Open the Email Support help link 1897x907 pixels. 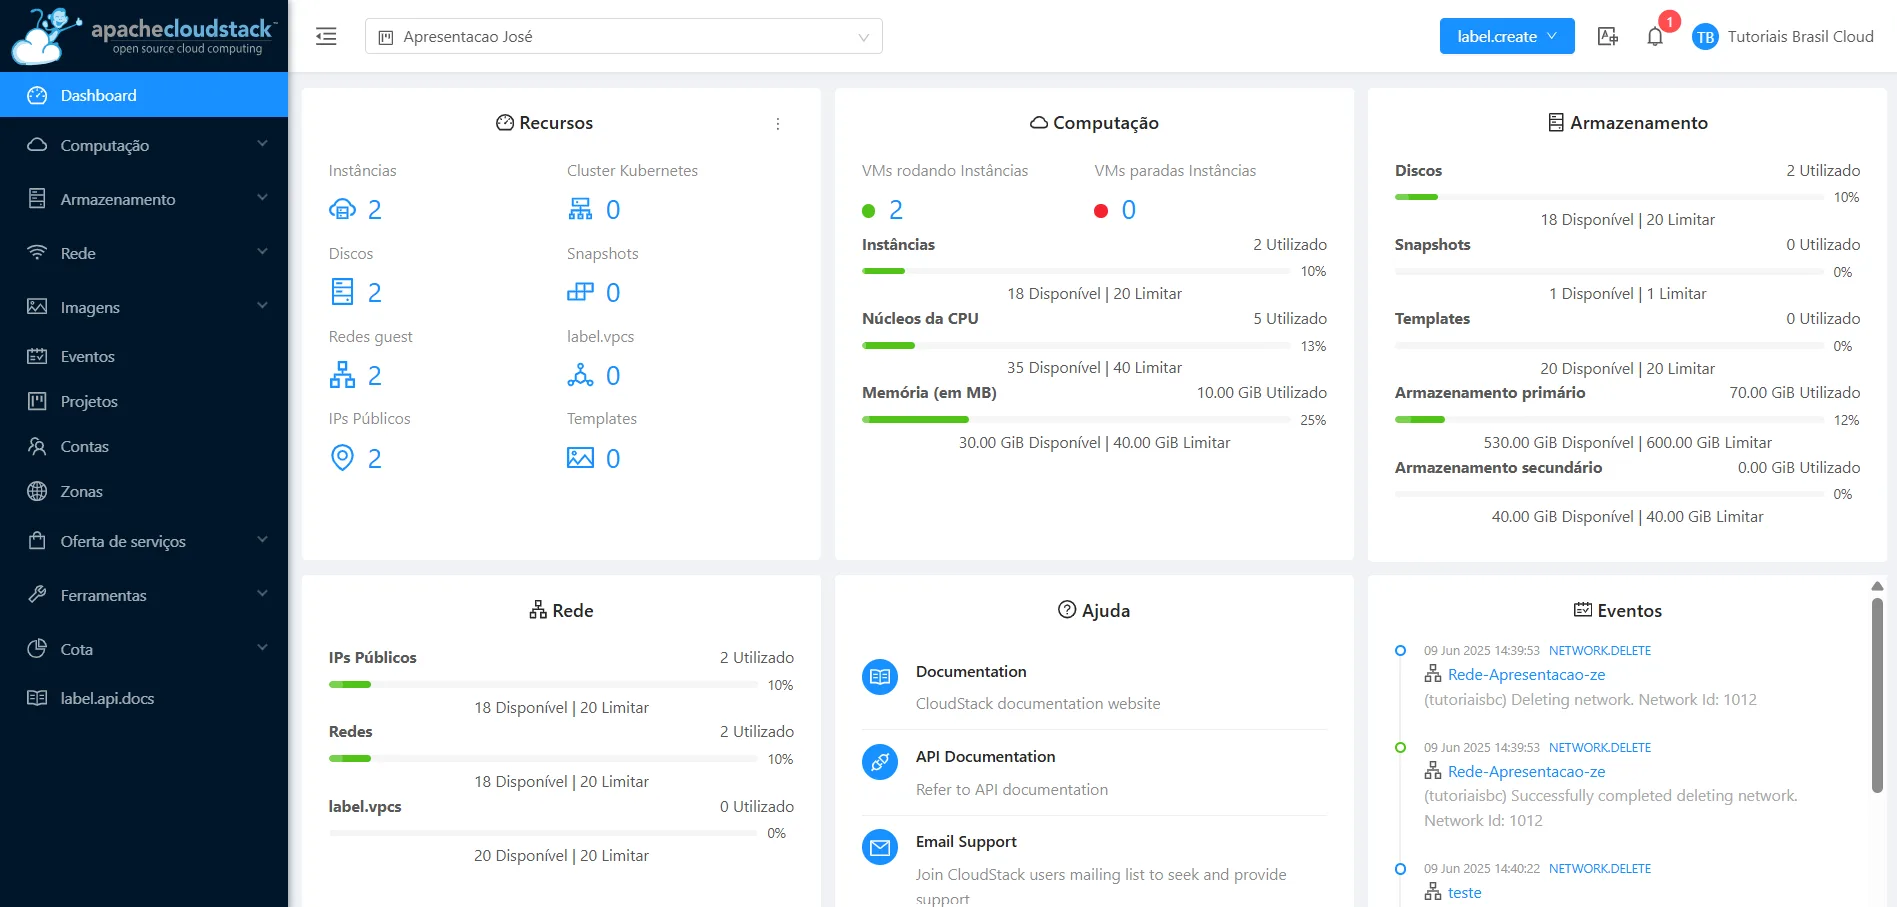tap(966, 842)
